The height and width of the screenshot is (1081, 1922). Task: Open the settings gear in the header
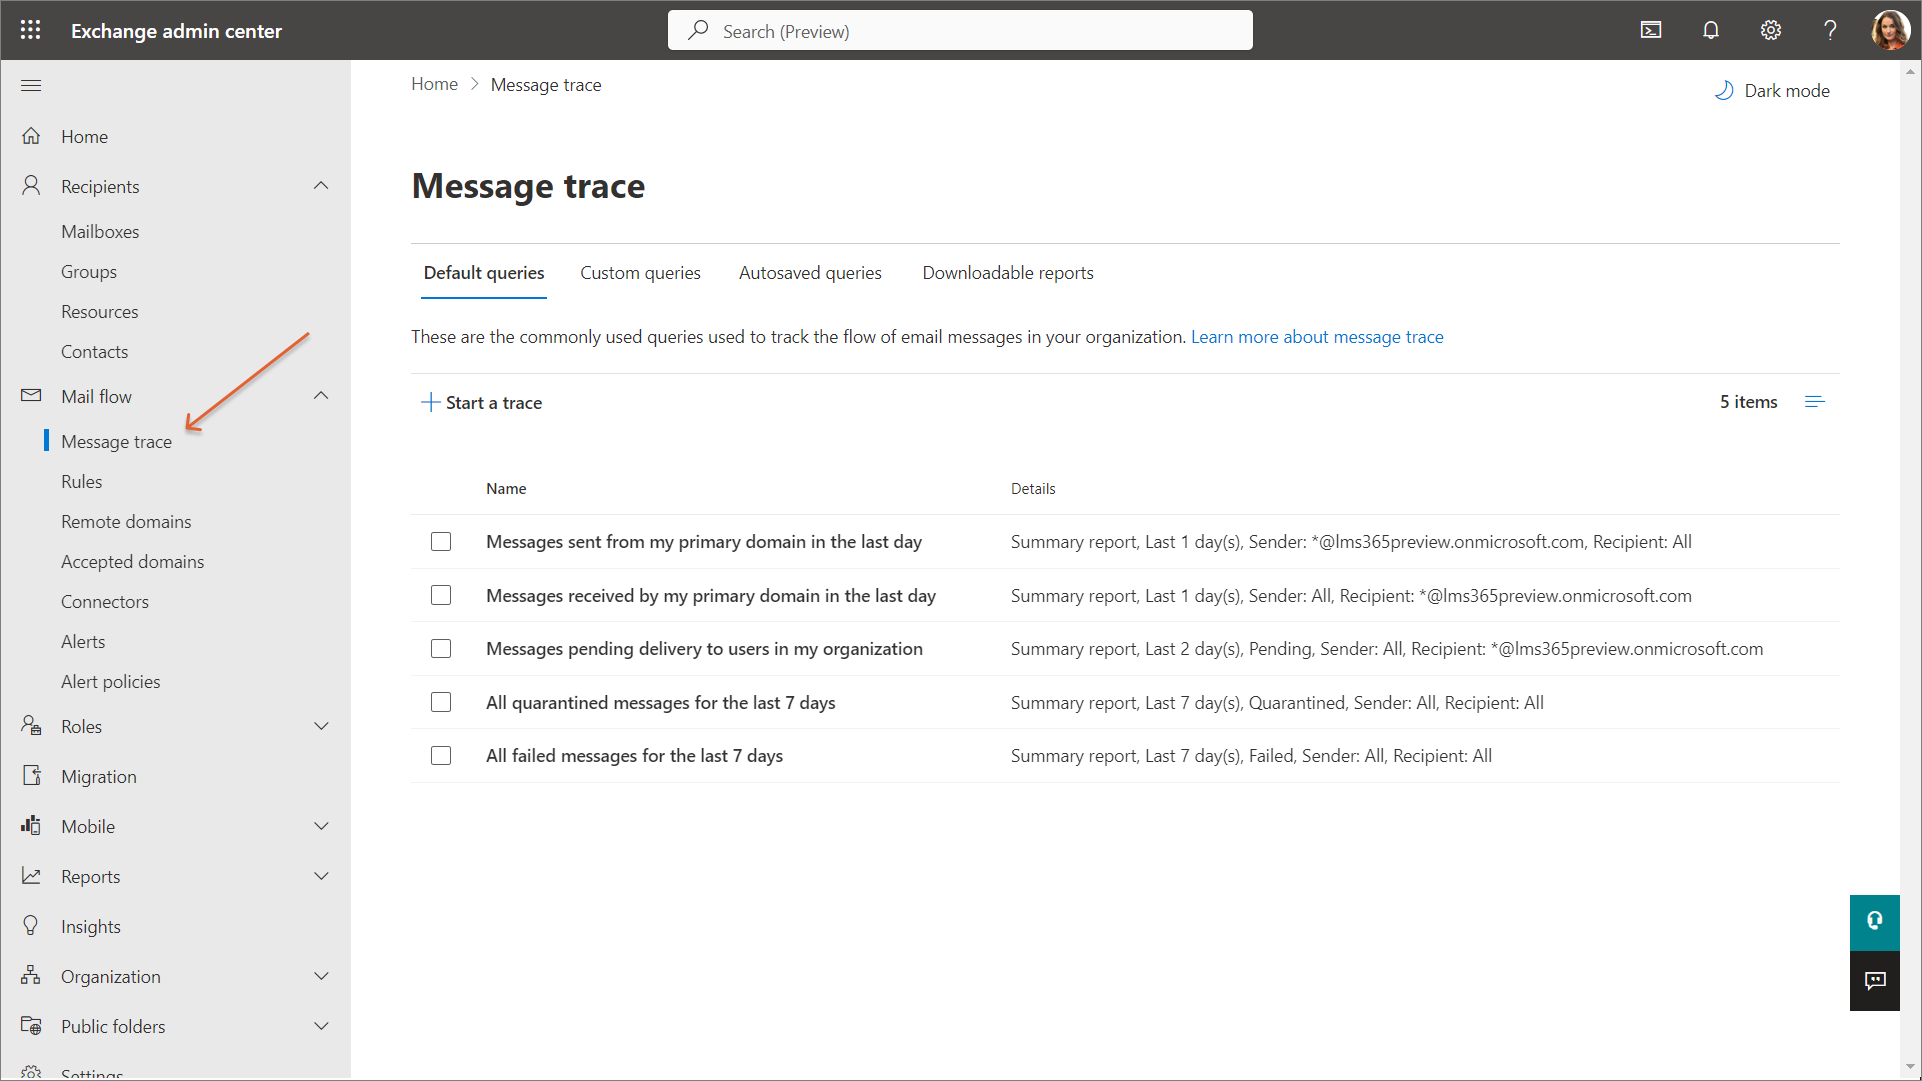click(1771, 30)
